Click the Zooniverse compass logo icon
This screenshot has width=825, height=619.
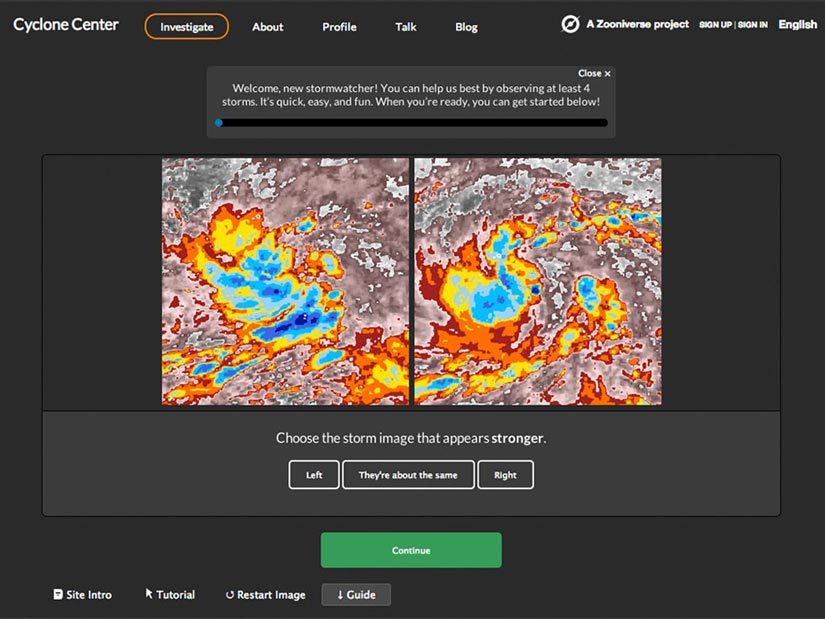click(x=570, y=24)
